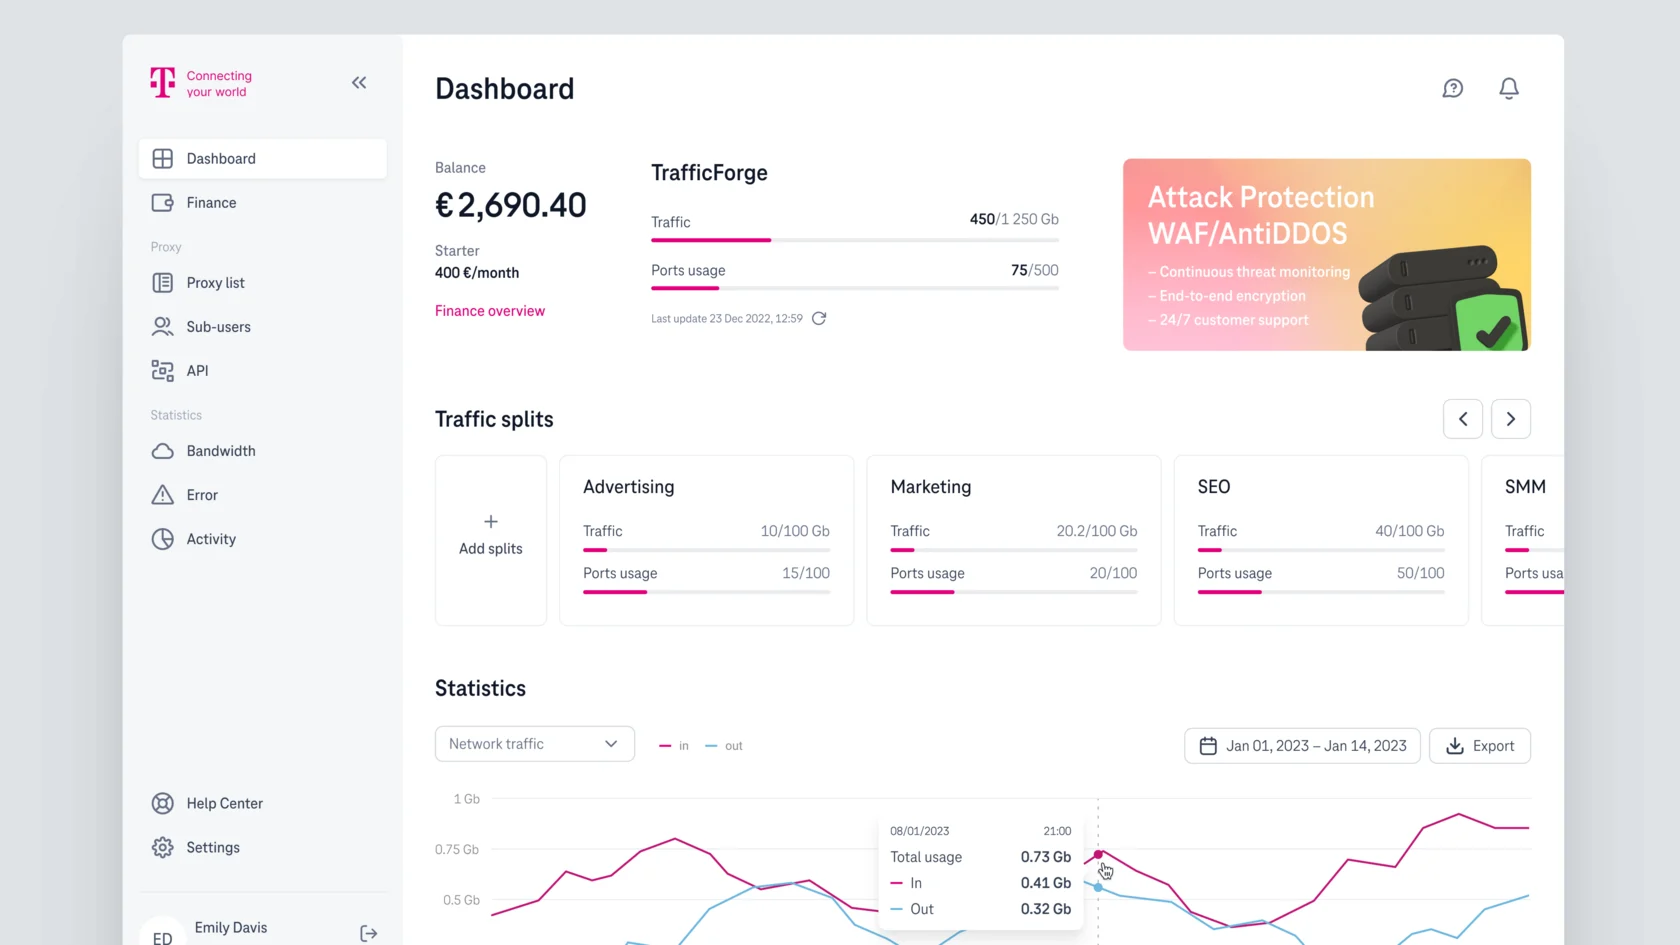Open Proxy list page label

coord(215,283)
